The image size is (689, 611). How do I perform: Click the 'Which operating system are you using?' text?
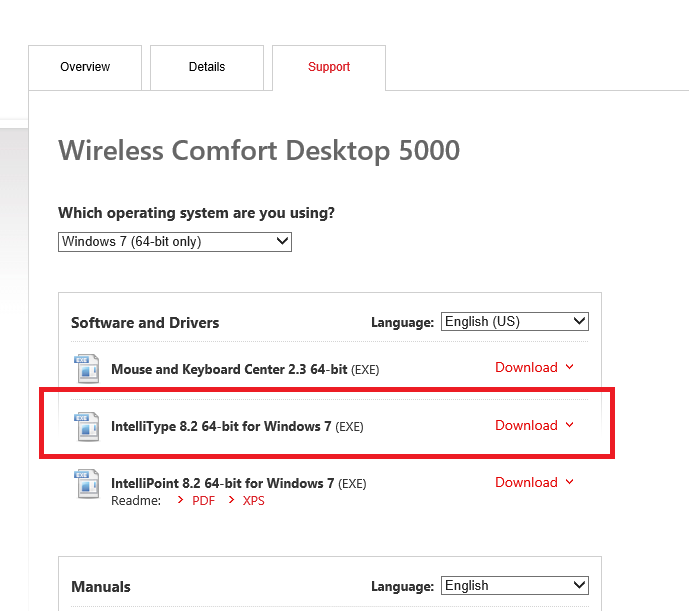point(196,213)
